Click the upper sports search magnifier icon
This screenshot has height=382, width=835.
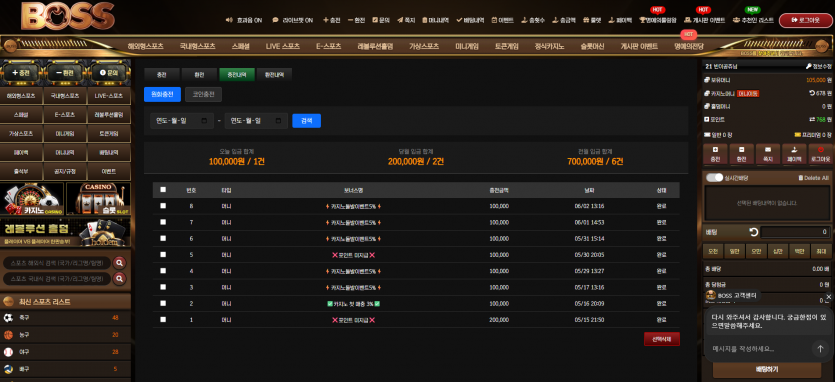(x=119, y=263)
